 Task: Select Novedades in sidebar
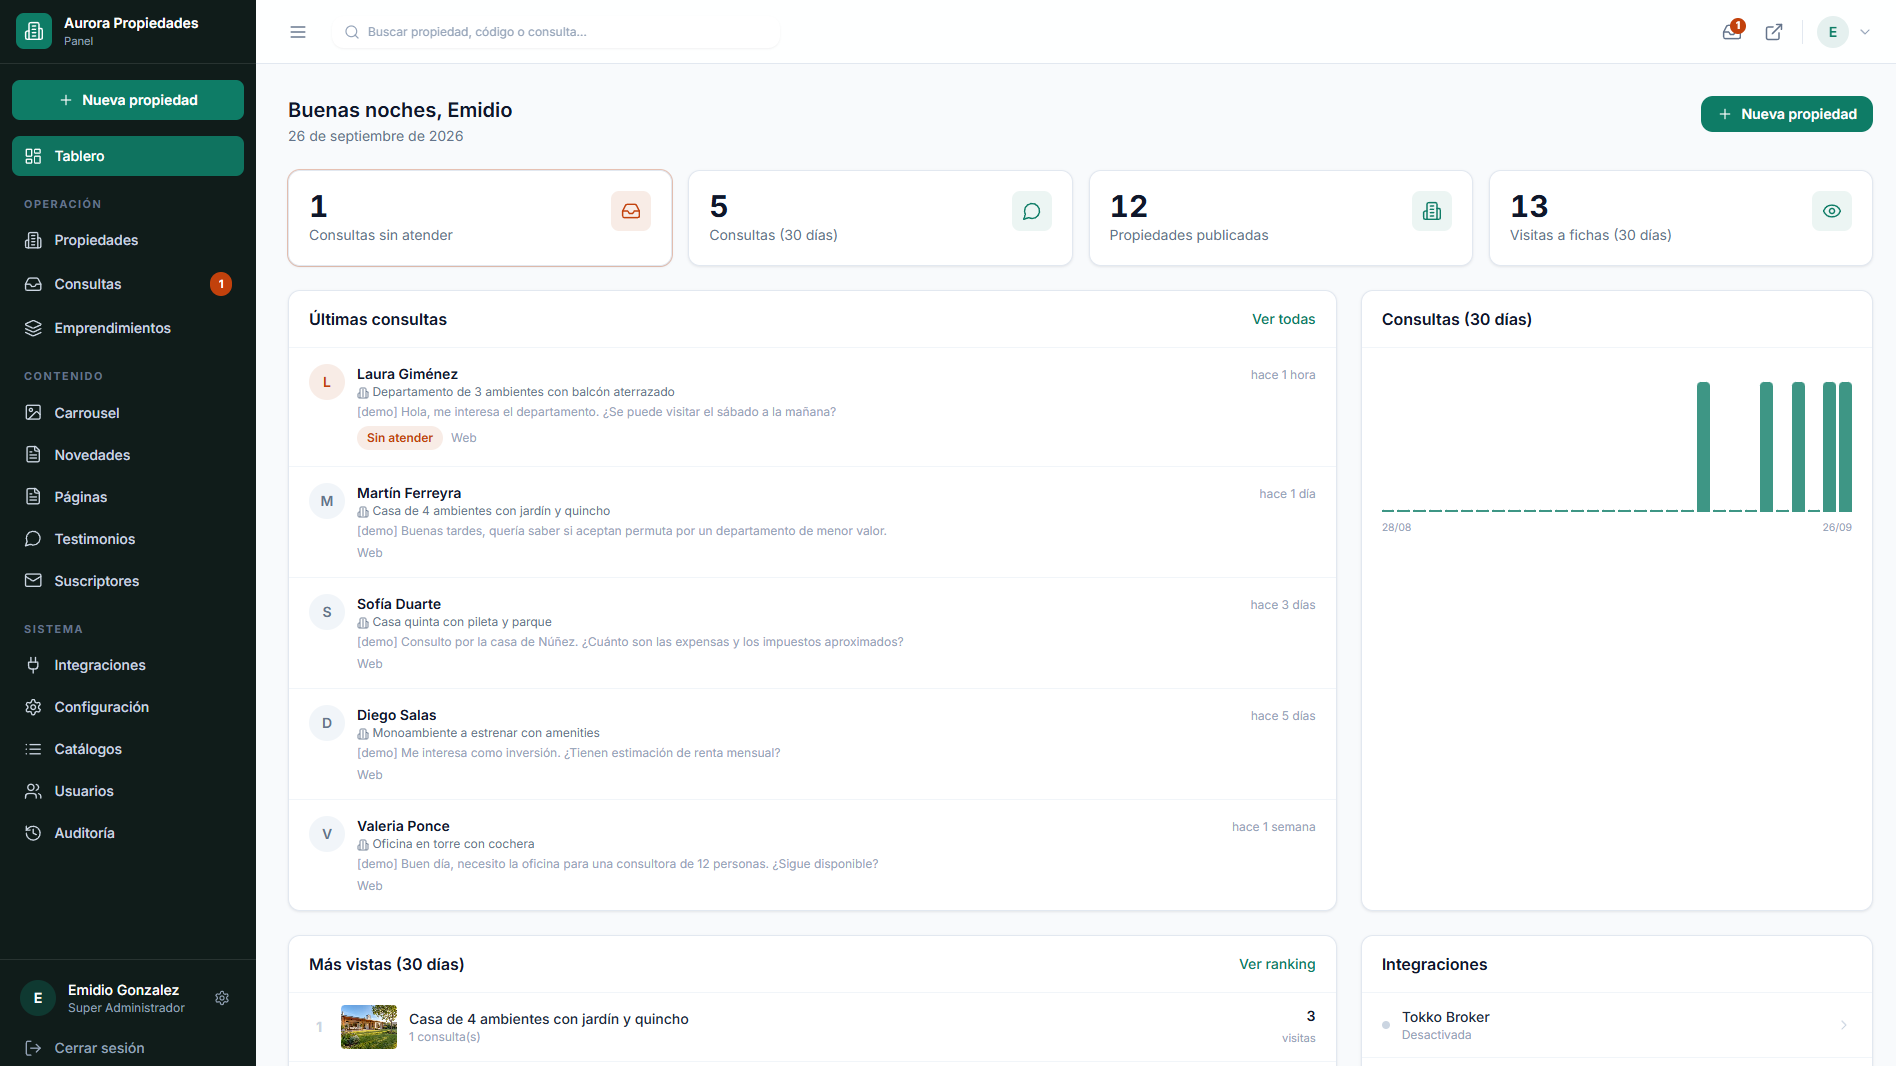[128, 455]
